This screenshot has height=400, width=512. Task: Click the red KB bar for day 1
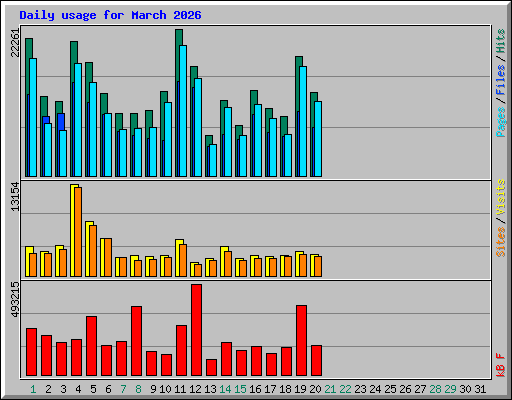click(x=31, y=352)
